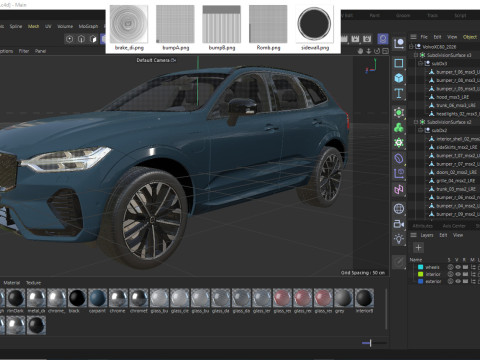Click the Render to Picture Viewer icon

coord(355,39)
